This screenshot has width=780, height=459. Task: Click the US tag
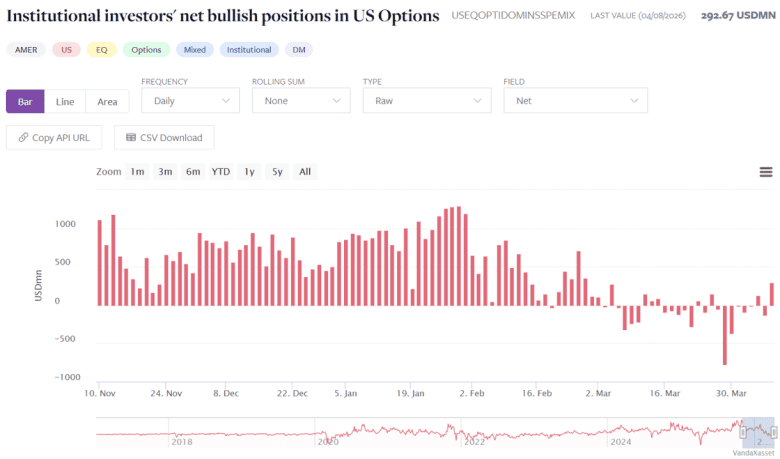66,50
